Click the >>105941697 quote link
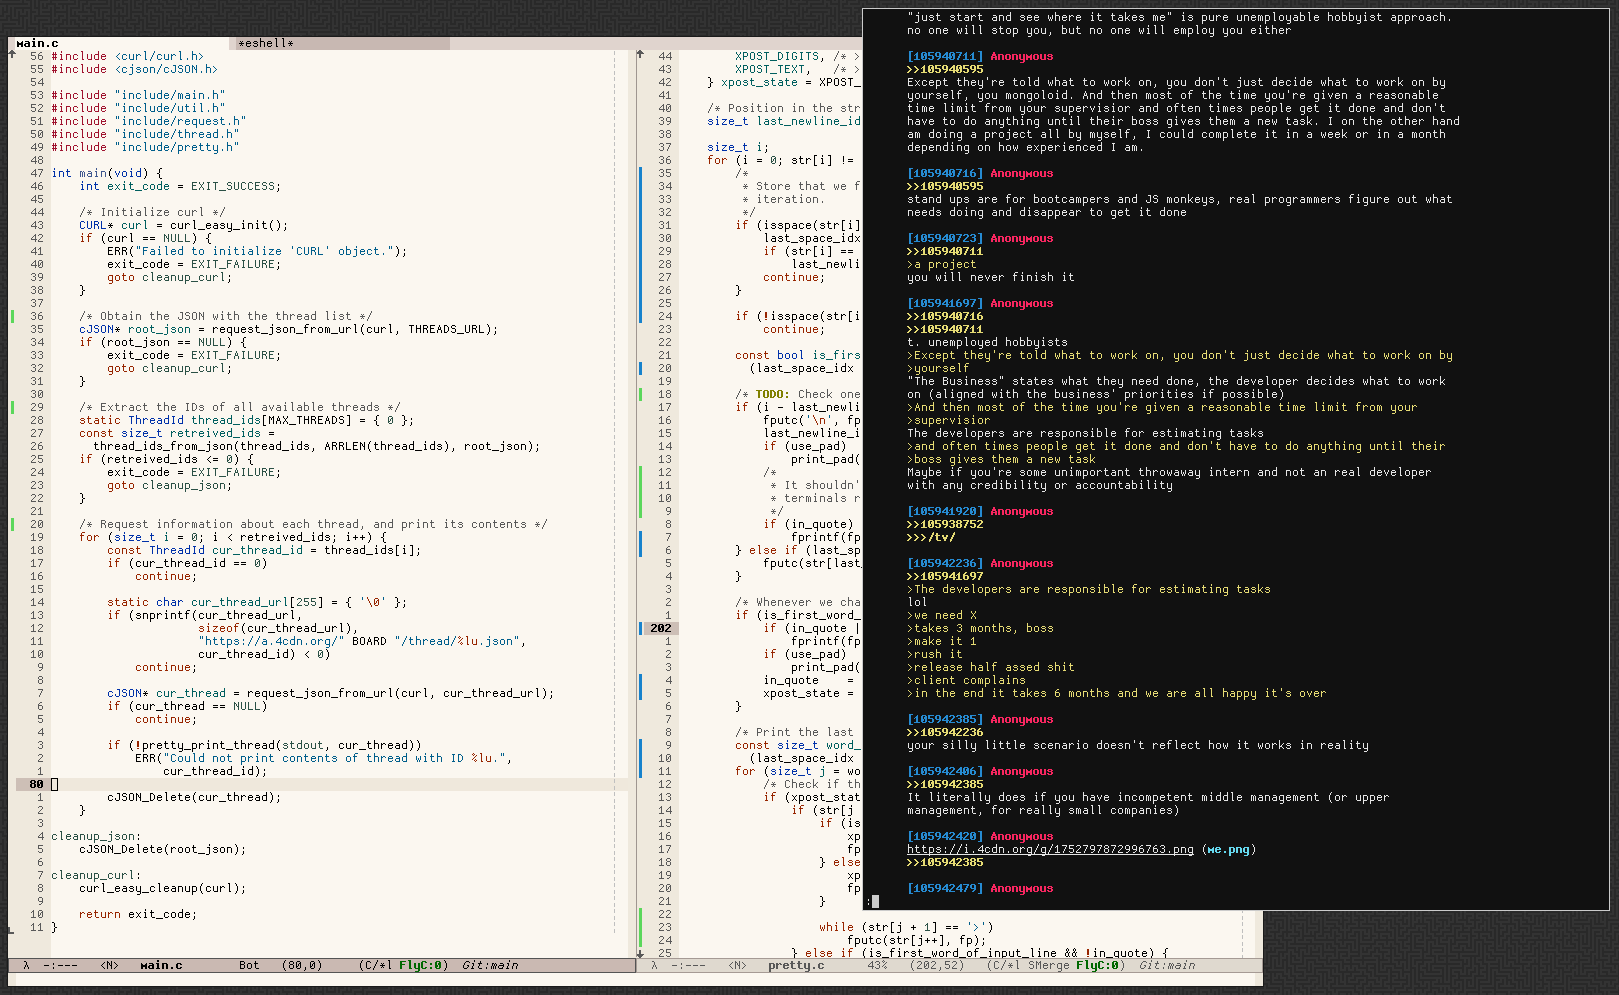Viewport: 1619px width, 995px height. 945,576
